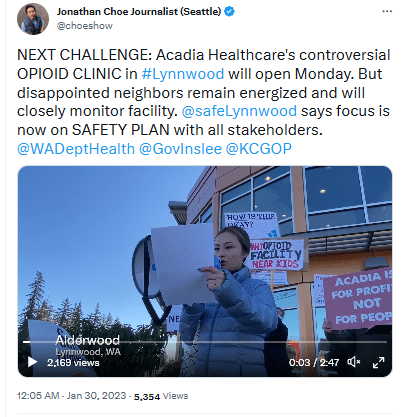
Task: Play the embedded video
Action: click(32, 362)
